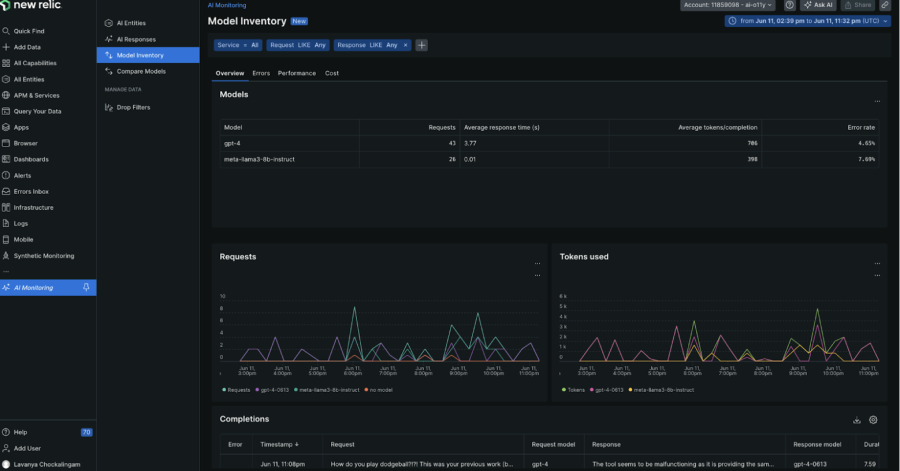This screenshot has height=471, width=900.
Task: Open the Service = All filter
Action: [238, 45]
